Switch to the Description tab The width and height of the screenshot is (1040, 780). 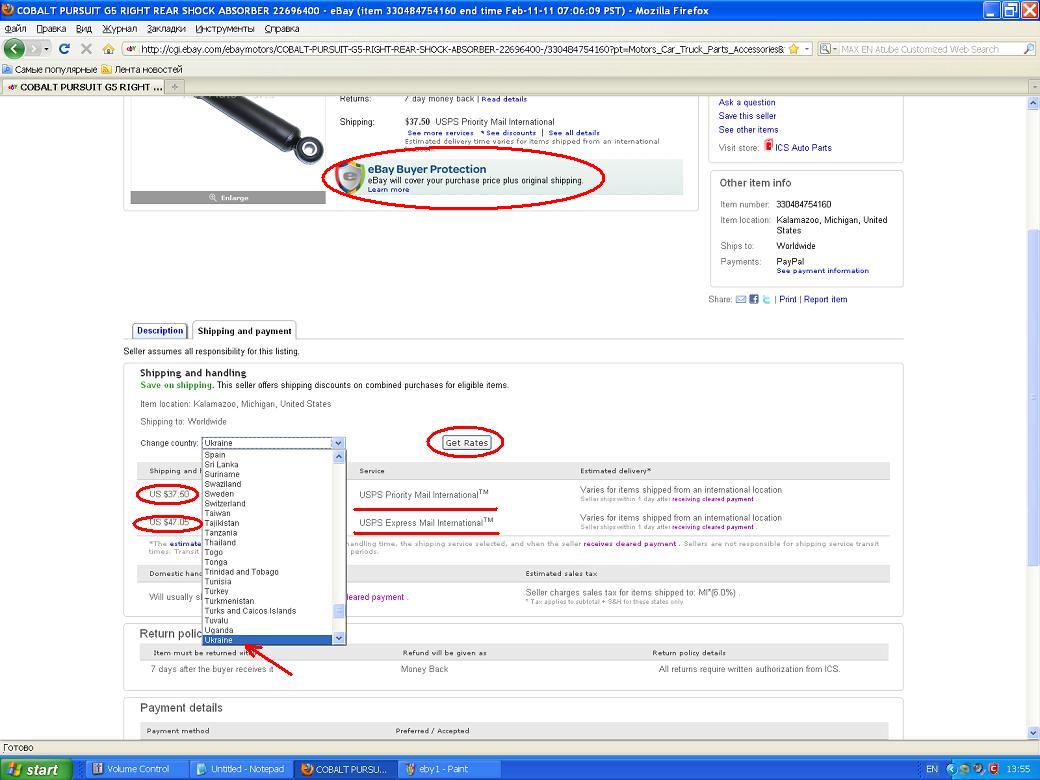(160, 330)
